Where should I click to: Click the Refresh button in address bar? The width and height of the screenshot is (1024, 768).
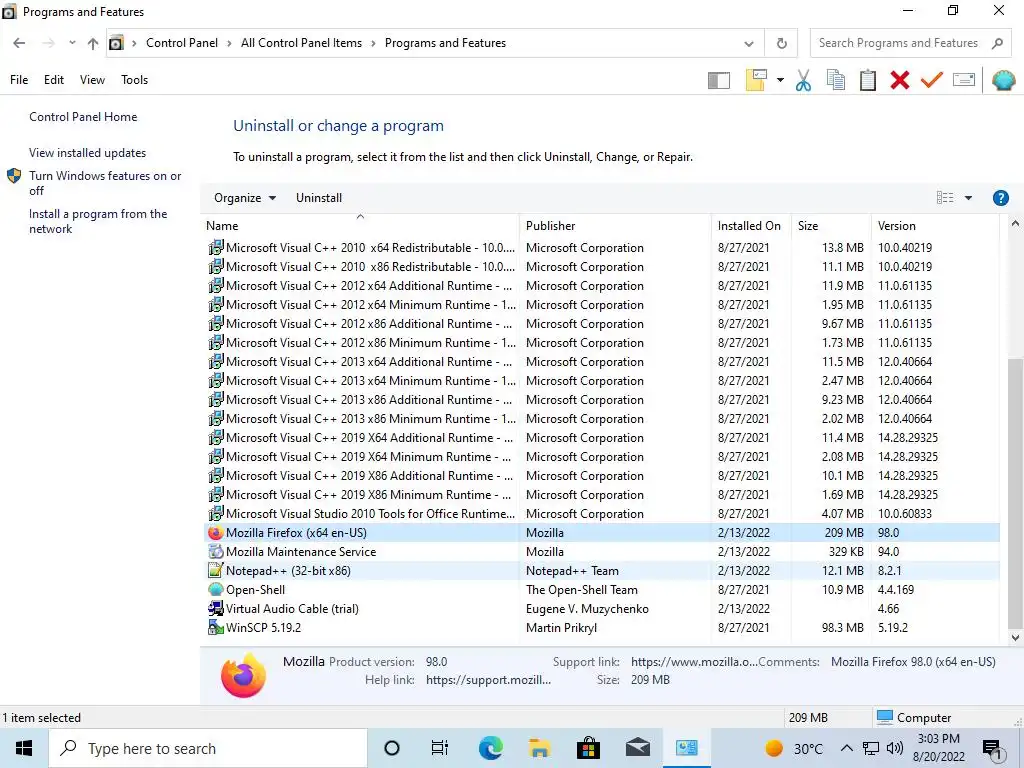click(x=781, y=43)
